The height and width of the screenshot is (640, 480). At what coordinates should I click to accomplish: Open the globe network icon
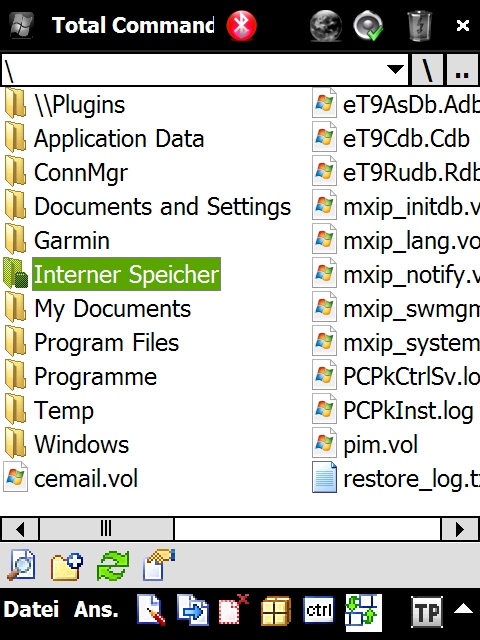coord(325,26)
